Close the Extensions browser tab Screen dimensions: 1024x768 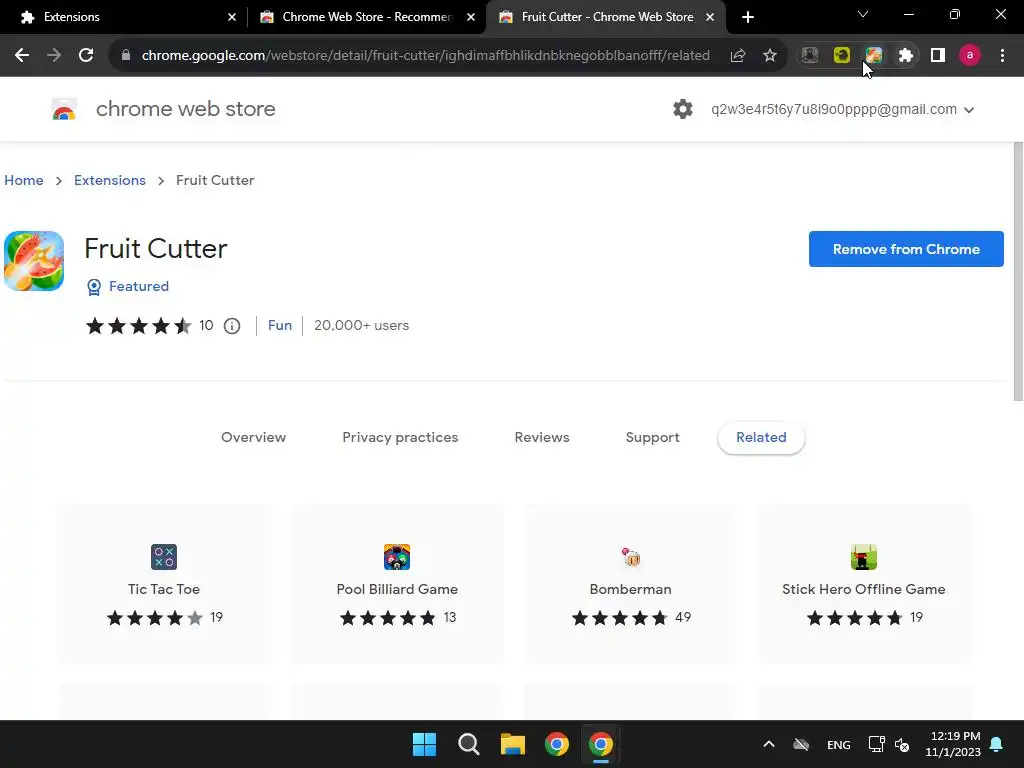coord(232,18)
